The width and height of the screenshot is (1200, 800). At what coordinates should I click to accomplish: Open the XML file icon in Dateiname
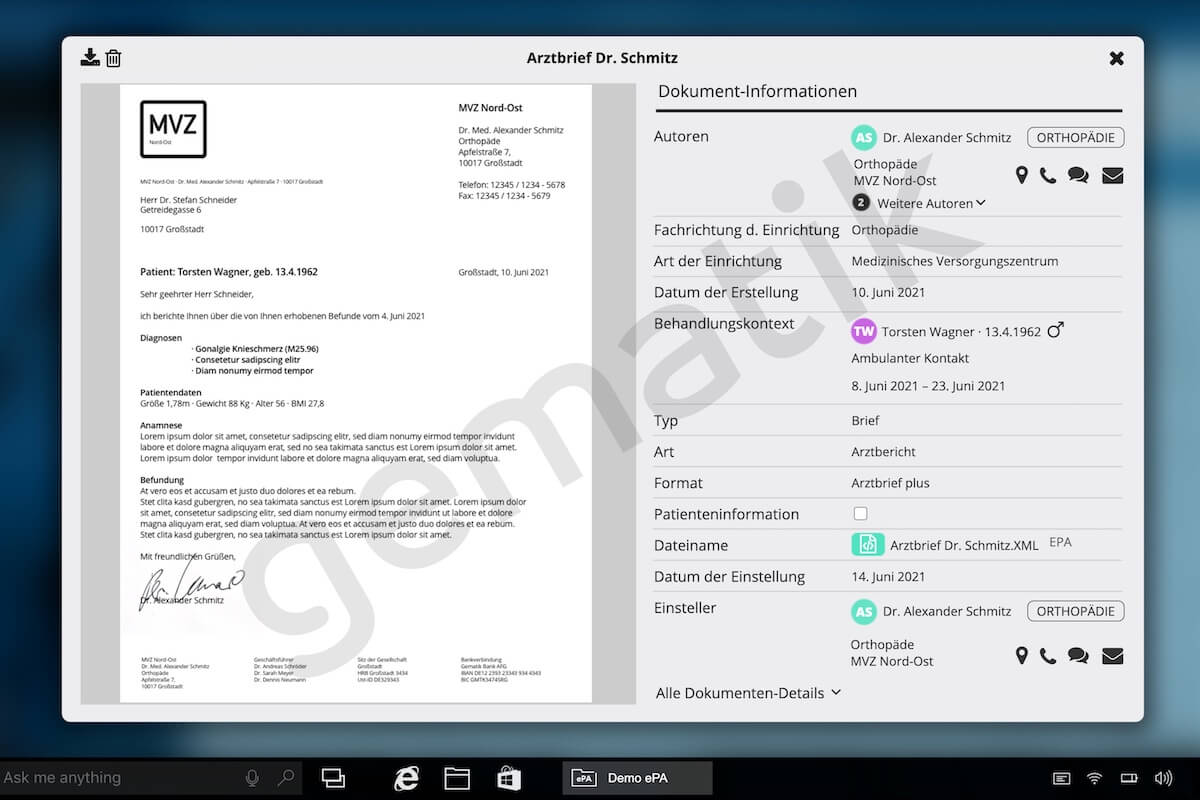868,545
